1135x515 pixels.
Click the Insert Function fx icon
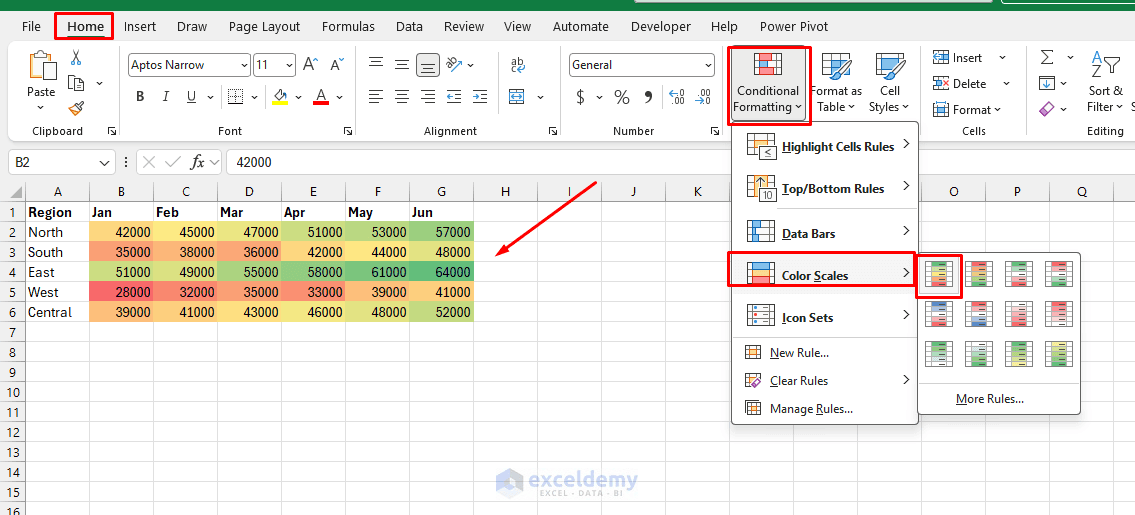click(197, 162)
